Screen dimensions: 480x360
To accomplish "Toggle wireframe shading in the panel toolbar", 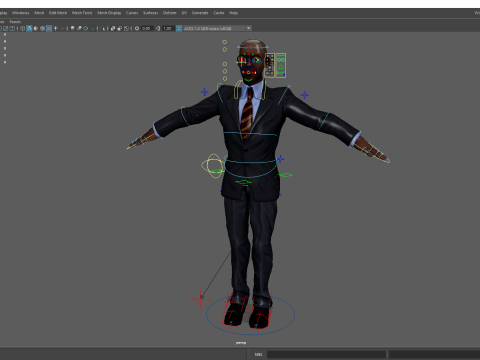I will point(23,28).
